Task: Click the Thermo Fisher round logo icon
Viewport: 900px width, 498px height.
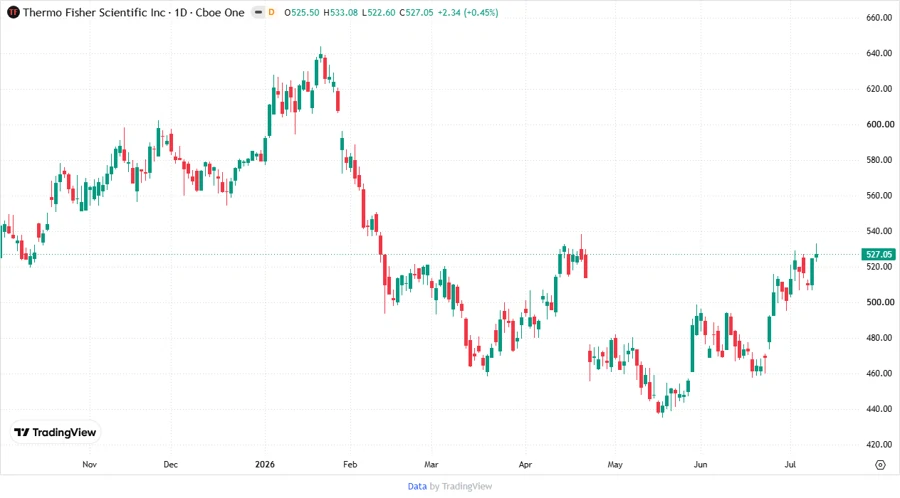Action: click(x=13, y=12)
